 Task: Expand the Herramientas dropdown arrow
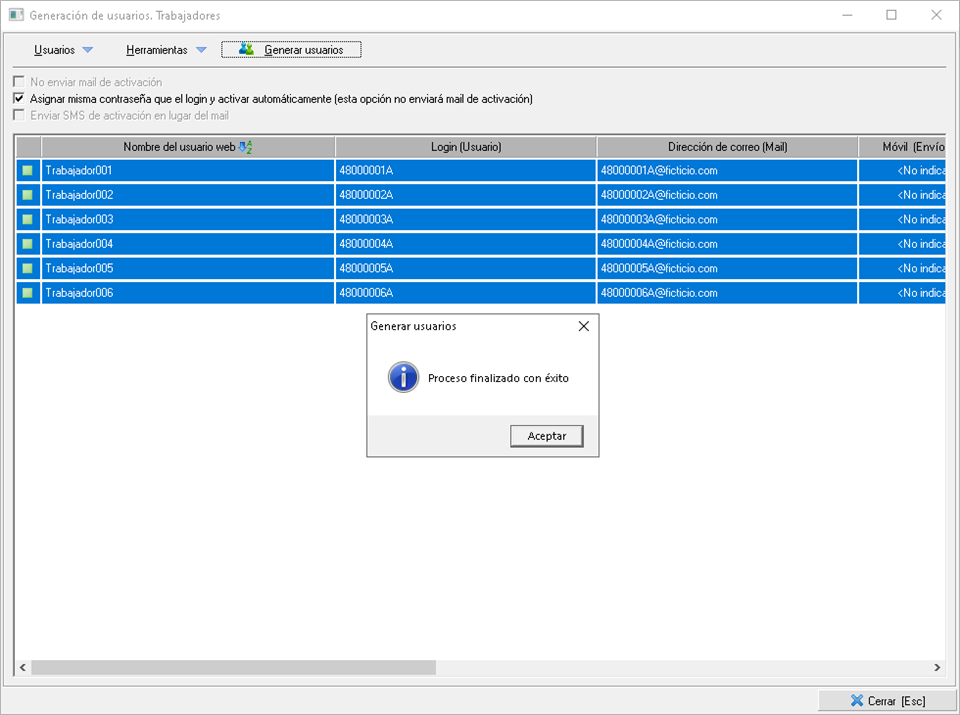(201, 50)
